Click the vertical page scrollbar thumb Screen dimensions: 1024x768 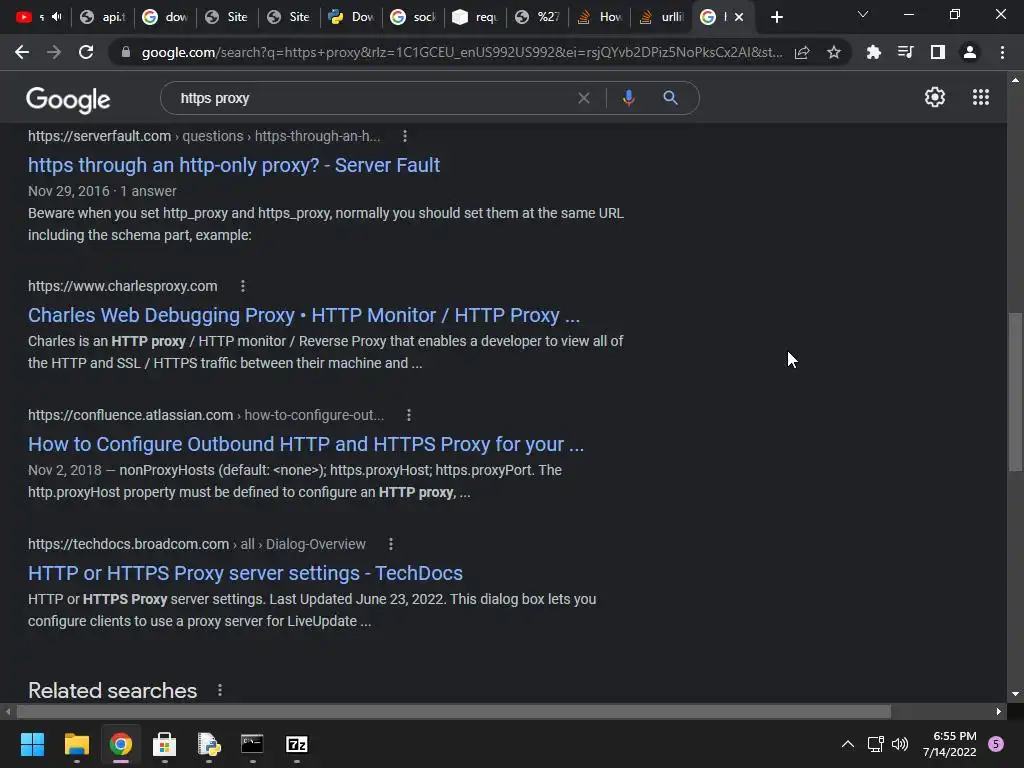click(x=1015, y=392)
